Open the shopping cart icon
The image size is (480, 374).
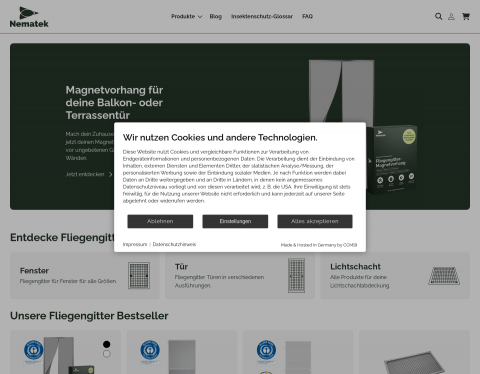pyautogui.click(x=466, y=16)
